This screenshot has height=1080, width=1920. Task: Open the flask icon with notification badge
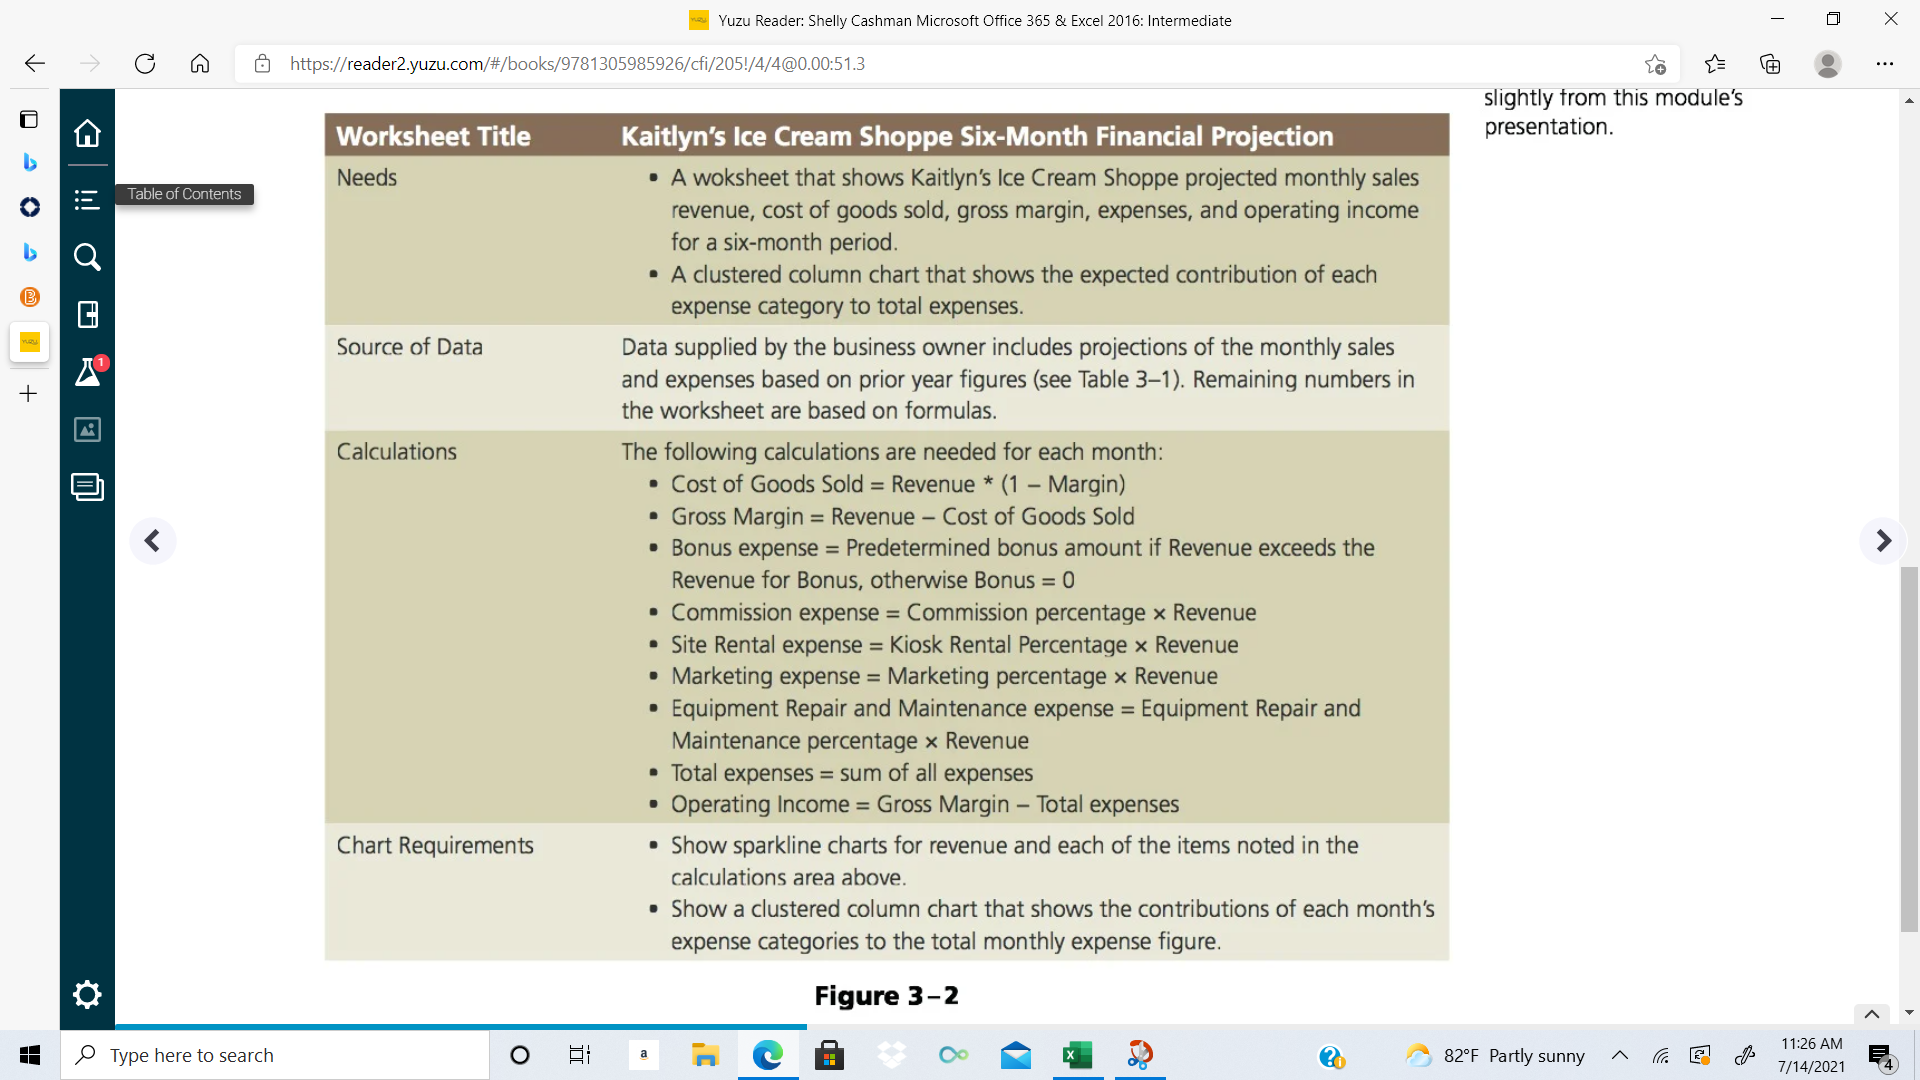click(88, 372)
